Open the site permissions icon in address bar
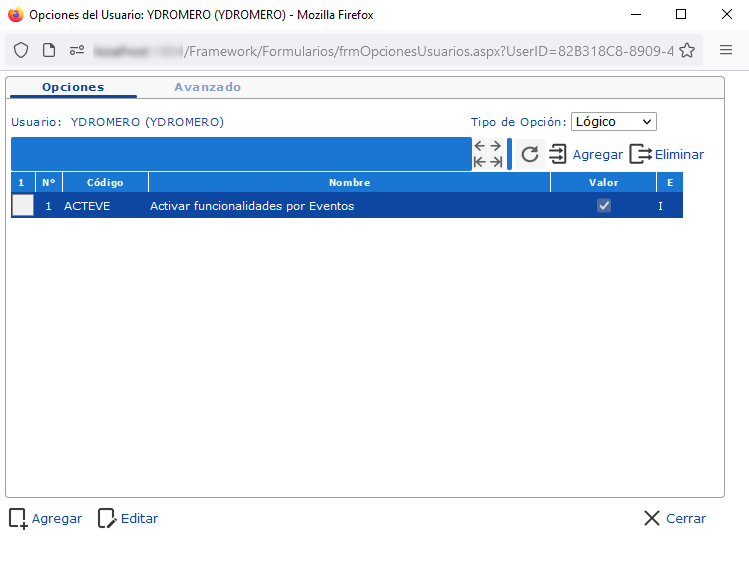Viewport: 749px width, 570px height. tap(76, 50)
